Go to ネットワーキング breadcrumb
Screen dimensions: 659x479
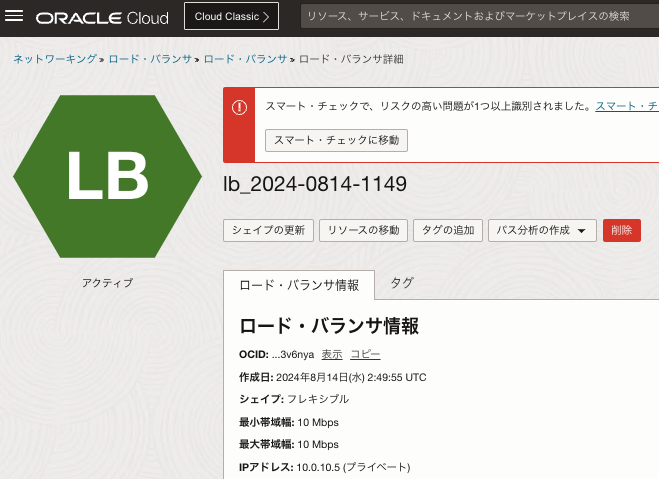click(55, 59)
